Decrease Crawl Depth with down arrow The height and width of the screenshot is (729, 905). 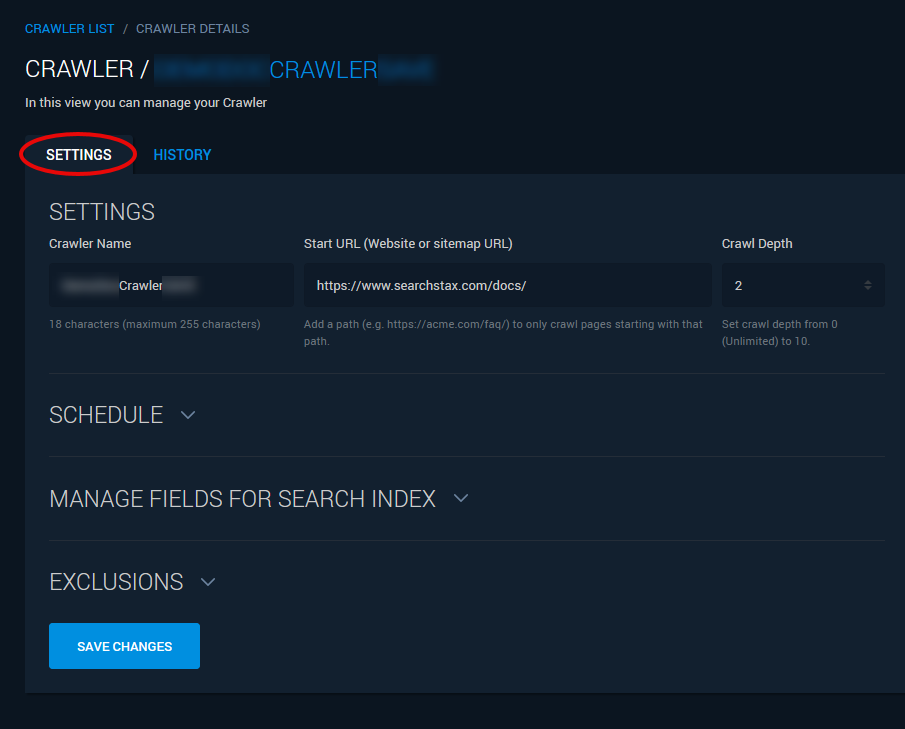(867, 288)
